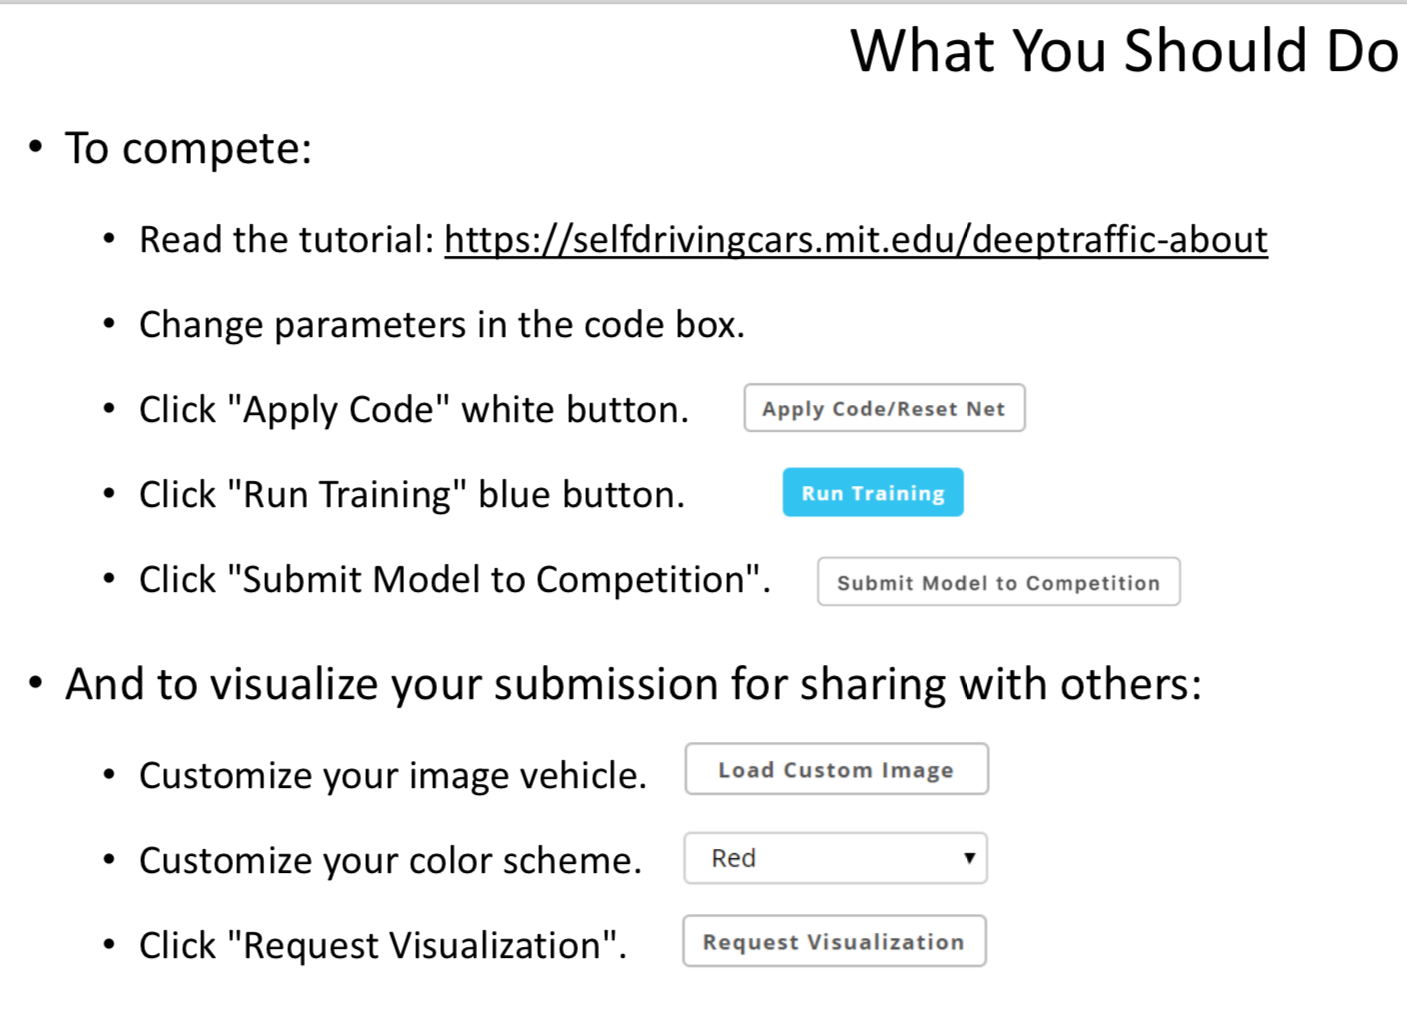Click the "Customize your image vehicle." bullet text

392,776
